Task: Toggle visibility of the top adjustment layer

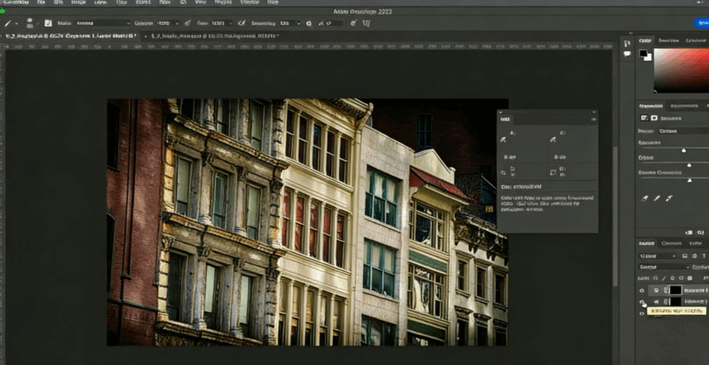Action: click(x=642, y=290)
